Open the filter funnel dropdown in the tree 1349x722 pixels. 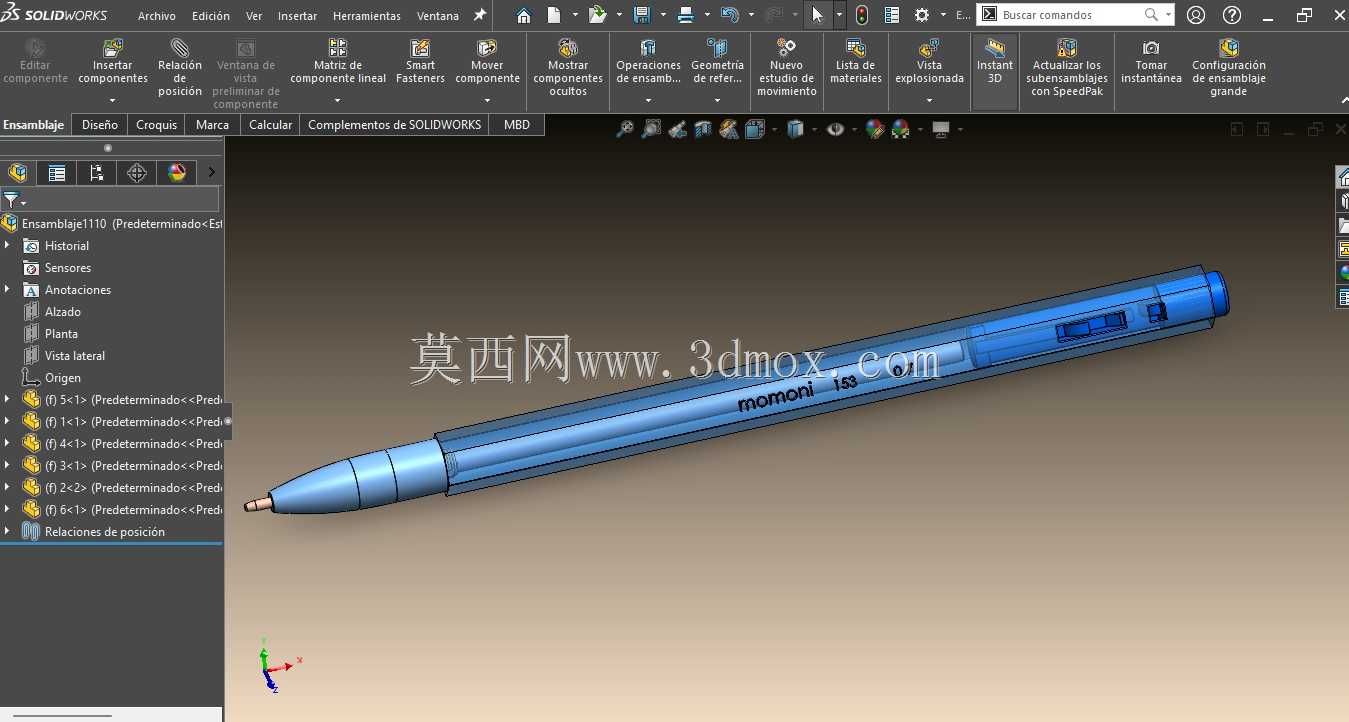point(14,200)
